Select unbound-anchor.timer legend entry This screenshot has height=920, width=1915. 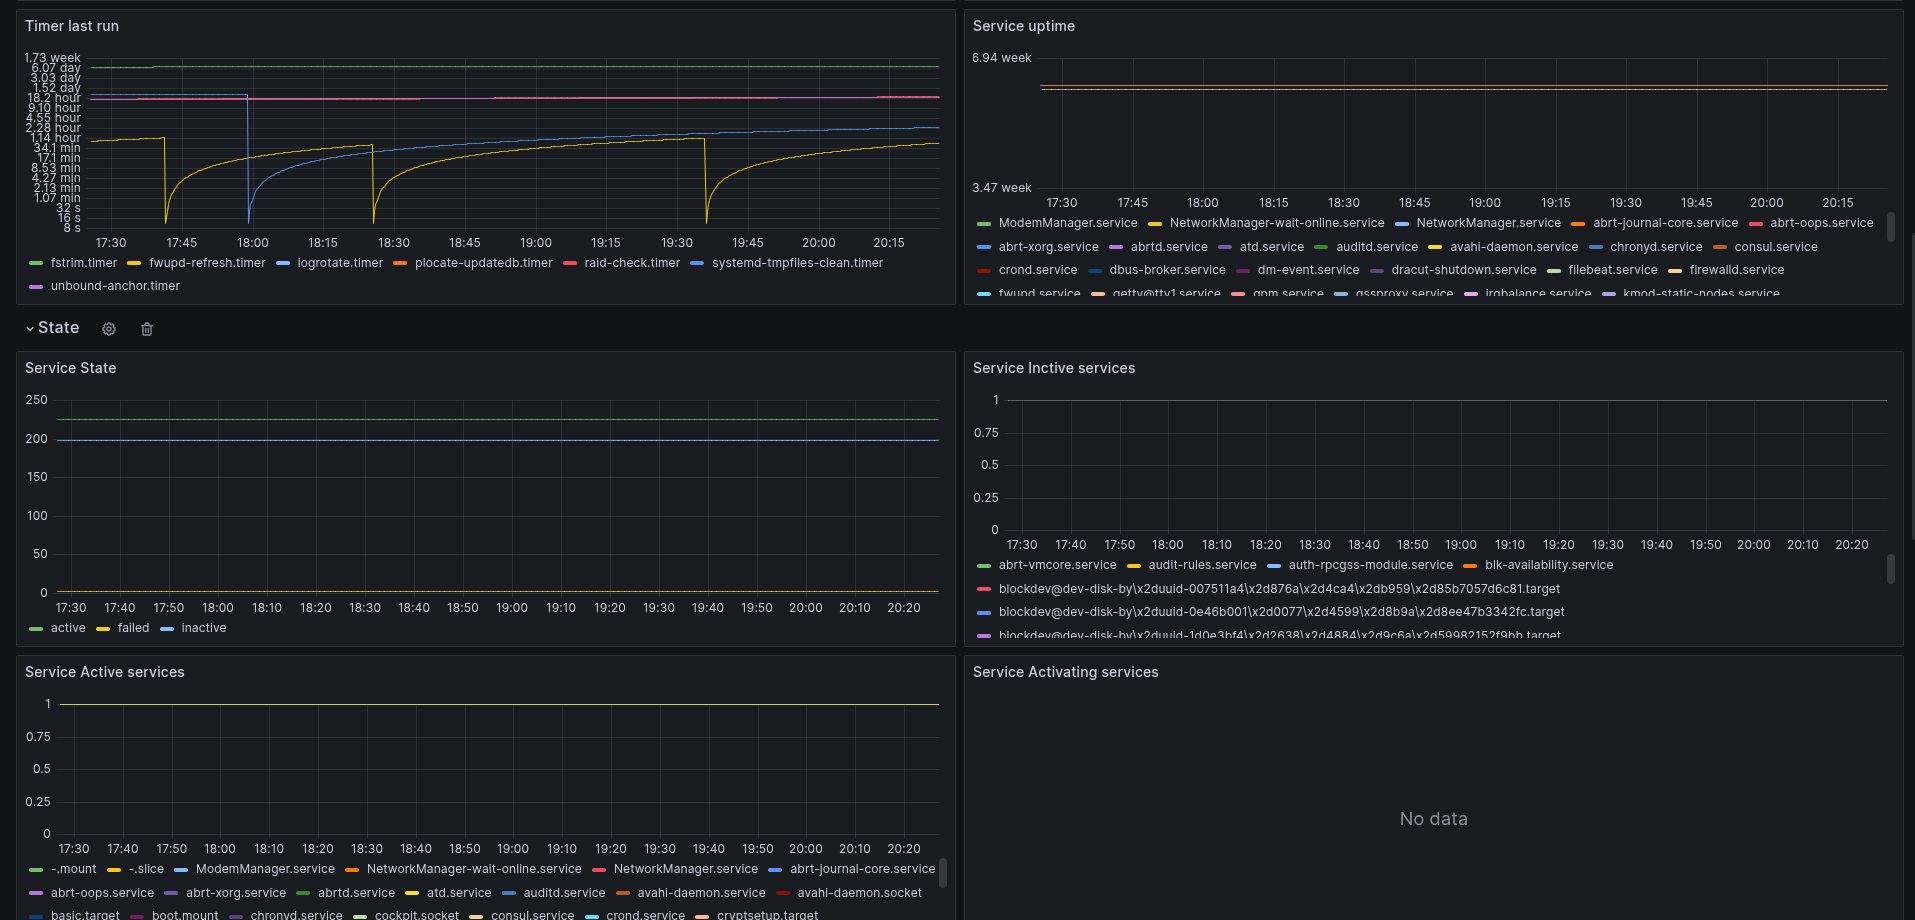tap(115, 286)
